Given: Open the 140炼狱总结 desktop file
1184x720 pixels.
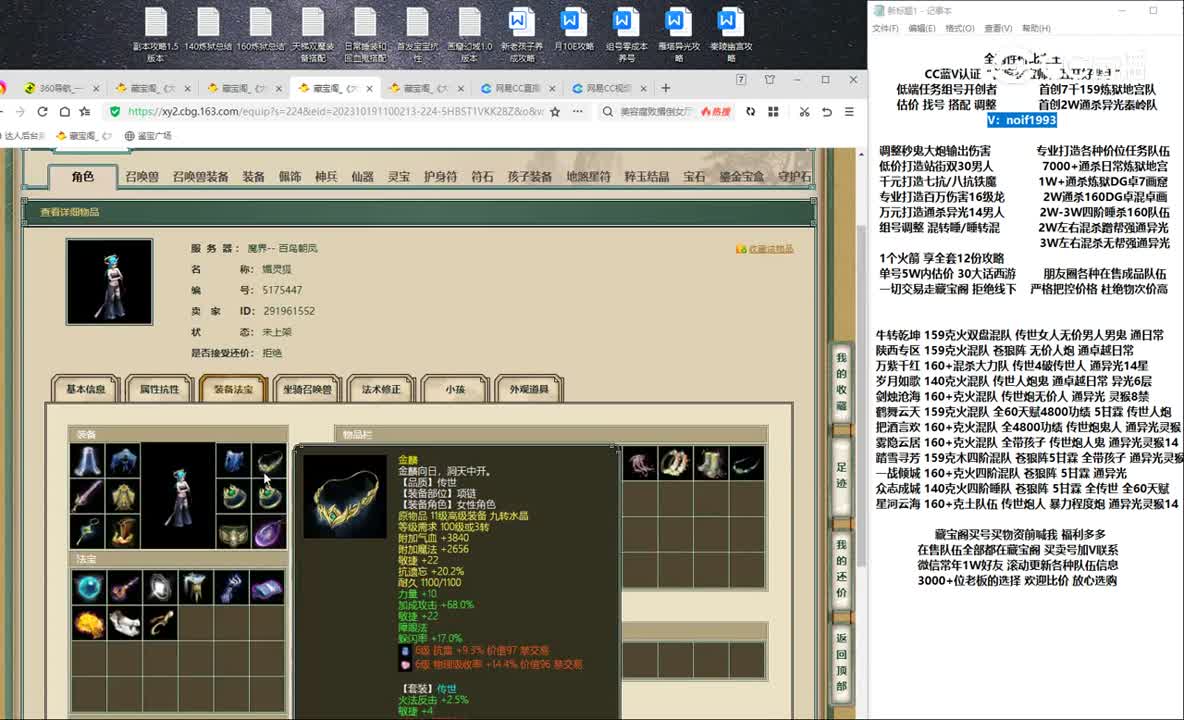Looking at the screenshot, I should point(208,30).
